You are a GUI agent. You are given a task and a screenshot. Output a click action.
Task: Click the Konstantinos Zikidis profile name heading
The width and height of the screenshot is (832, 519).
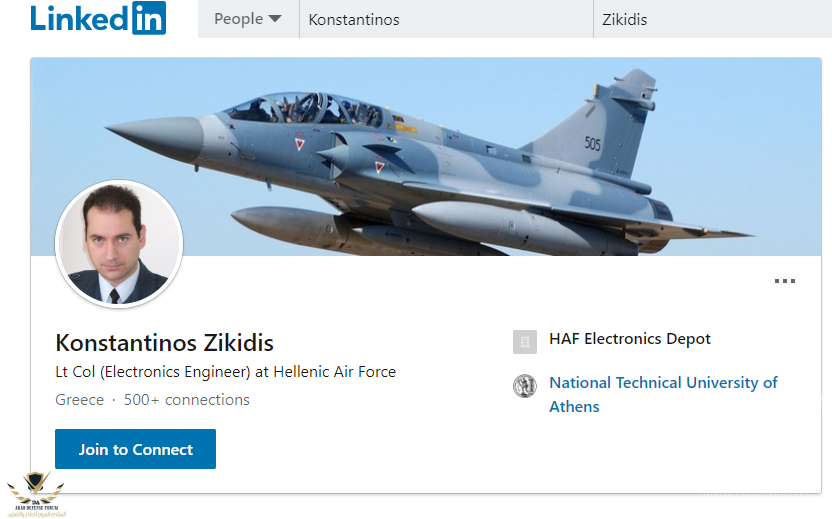[165, 342]
